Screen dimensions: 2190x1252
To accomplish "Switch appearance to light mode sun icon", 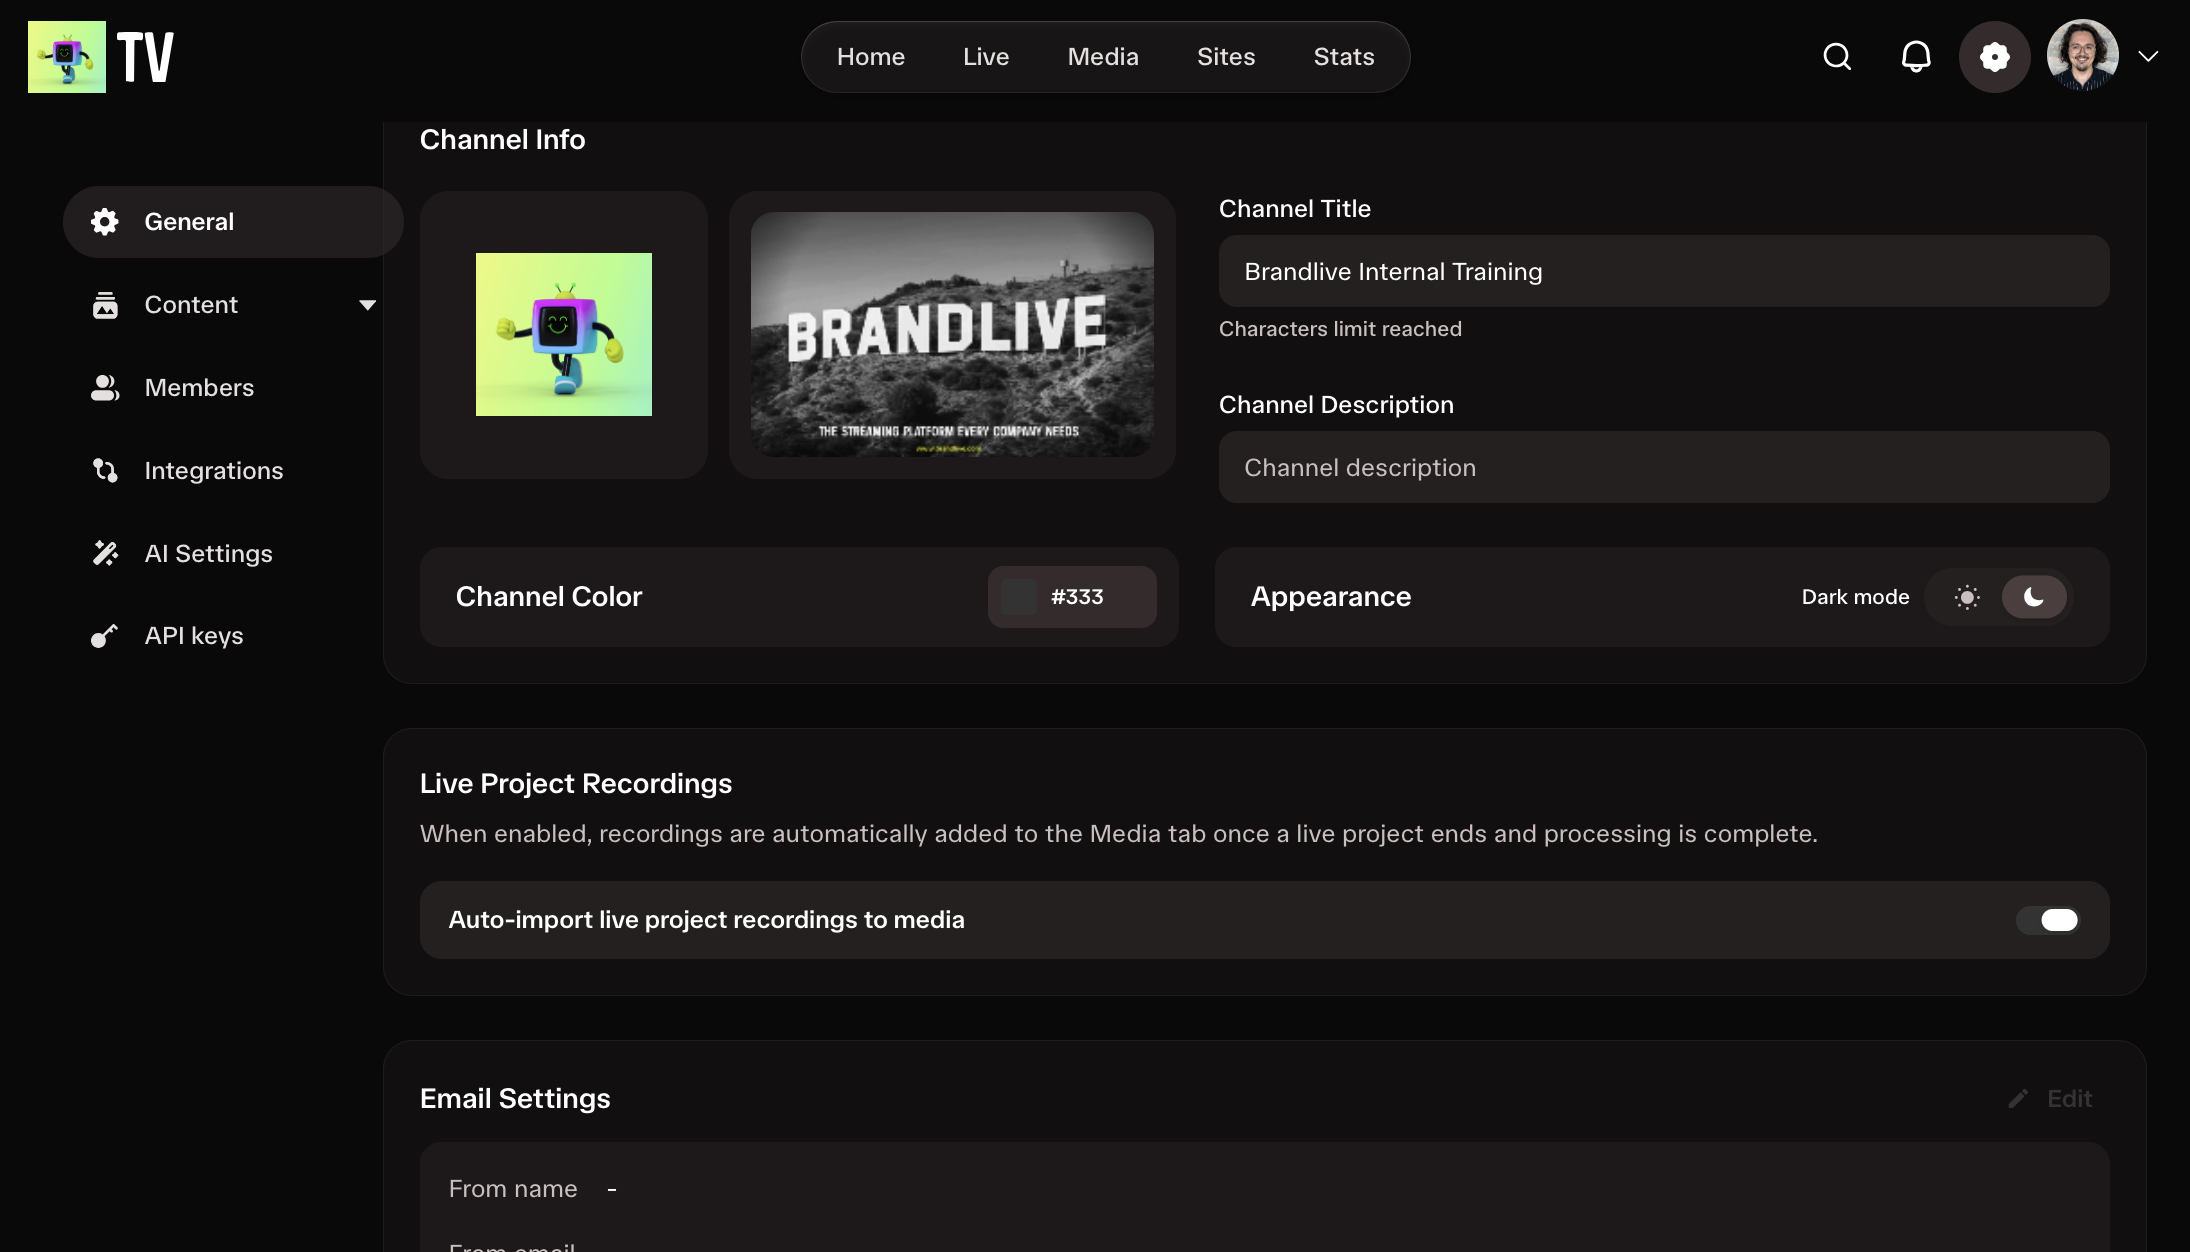I will tap(1967, 597).
